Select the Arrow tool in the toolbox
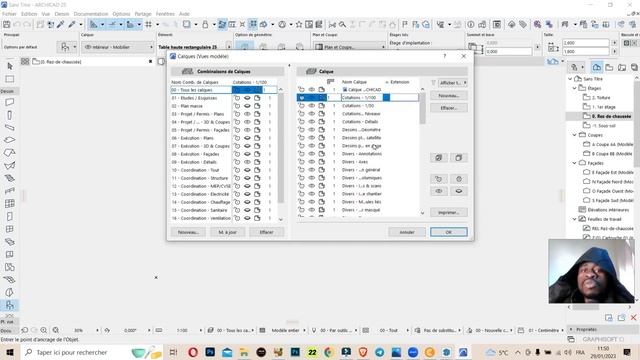Image resolution: width=640 pixels, height=360 pixels. pos(10,66)
